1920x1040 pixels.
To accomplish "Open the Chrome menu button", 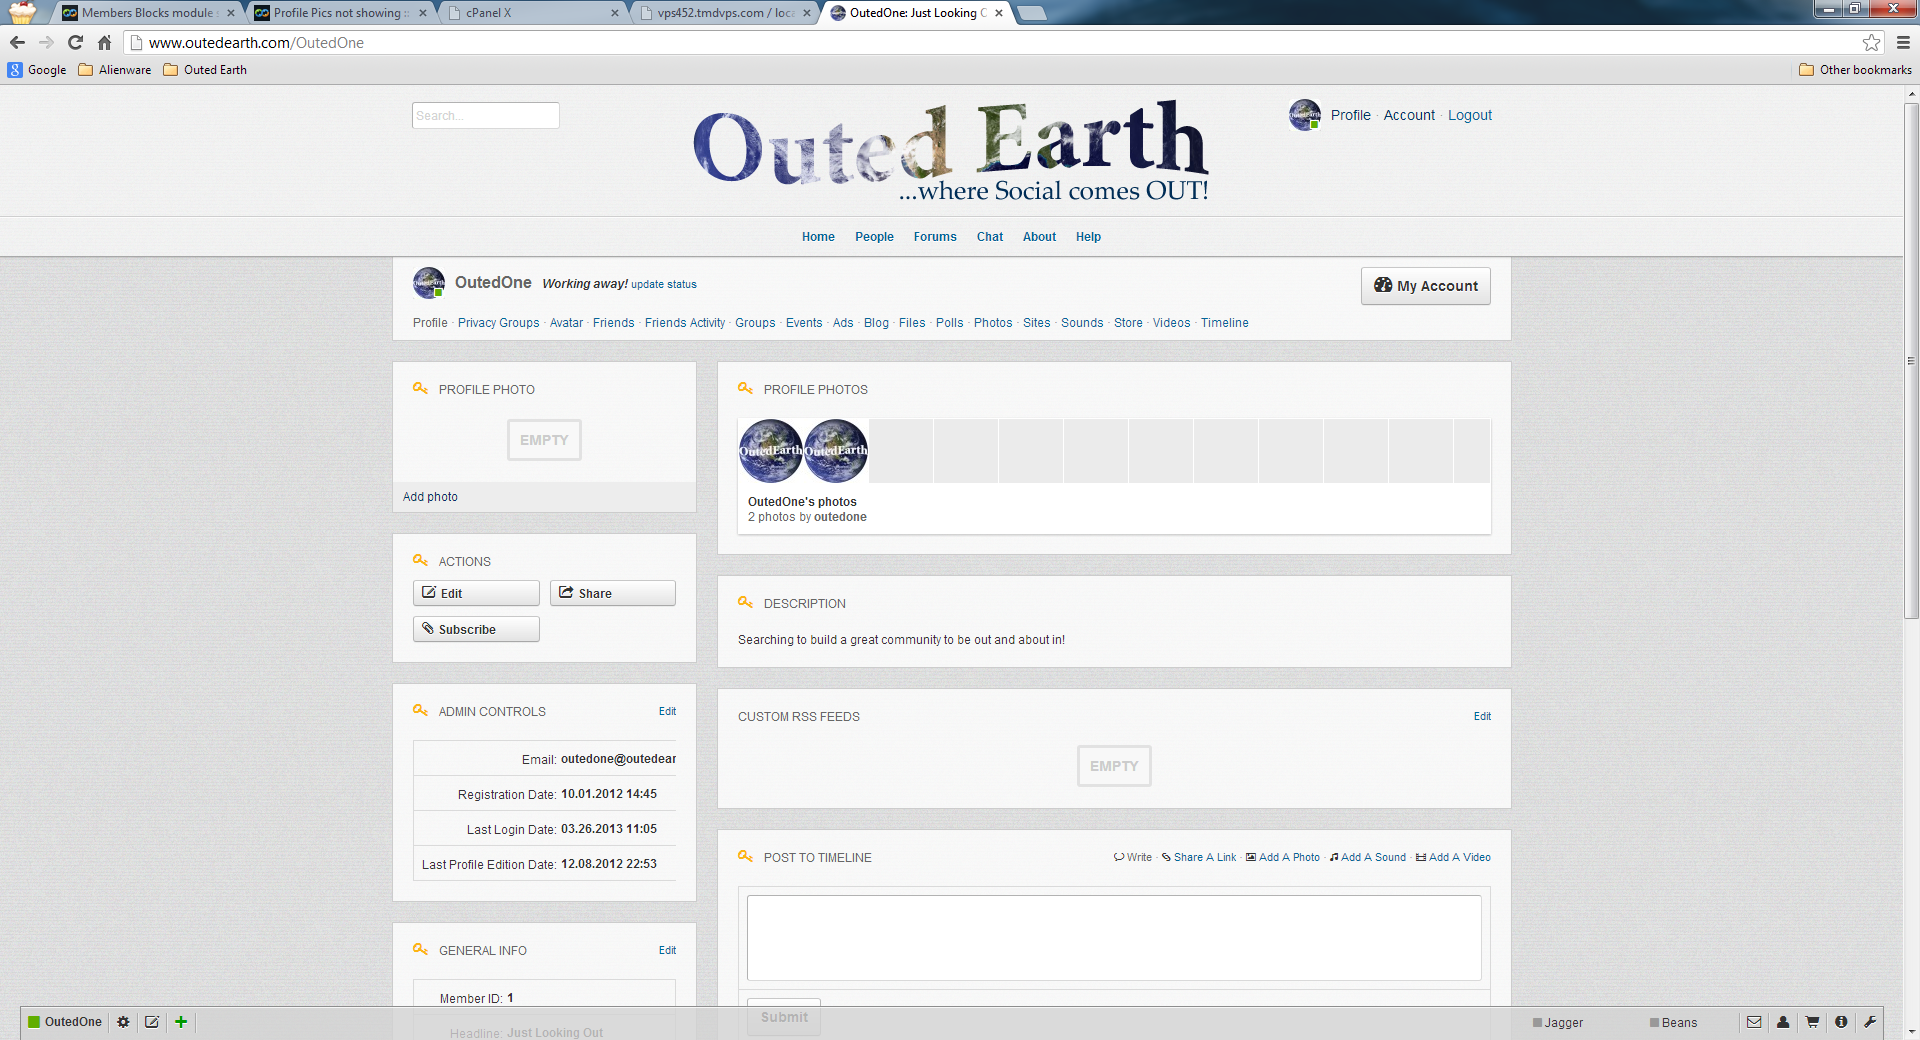I will (1903, 43).
